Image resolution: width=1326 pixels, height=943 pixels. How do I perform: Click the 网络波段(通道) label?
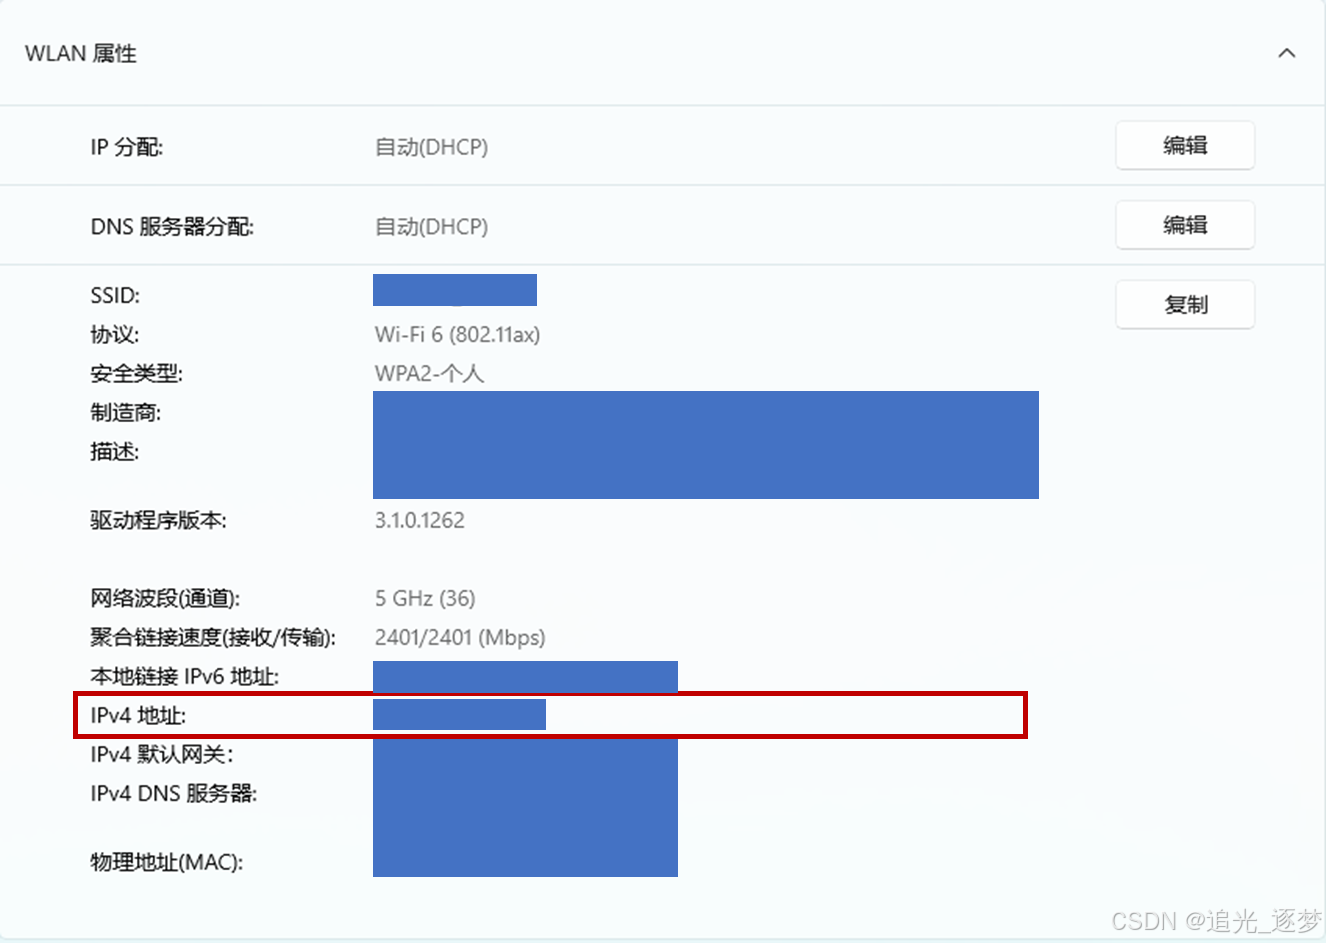point(165,599)
